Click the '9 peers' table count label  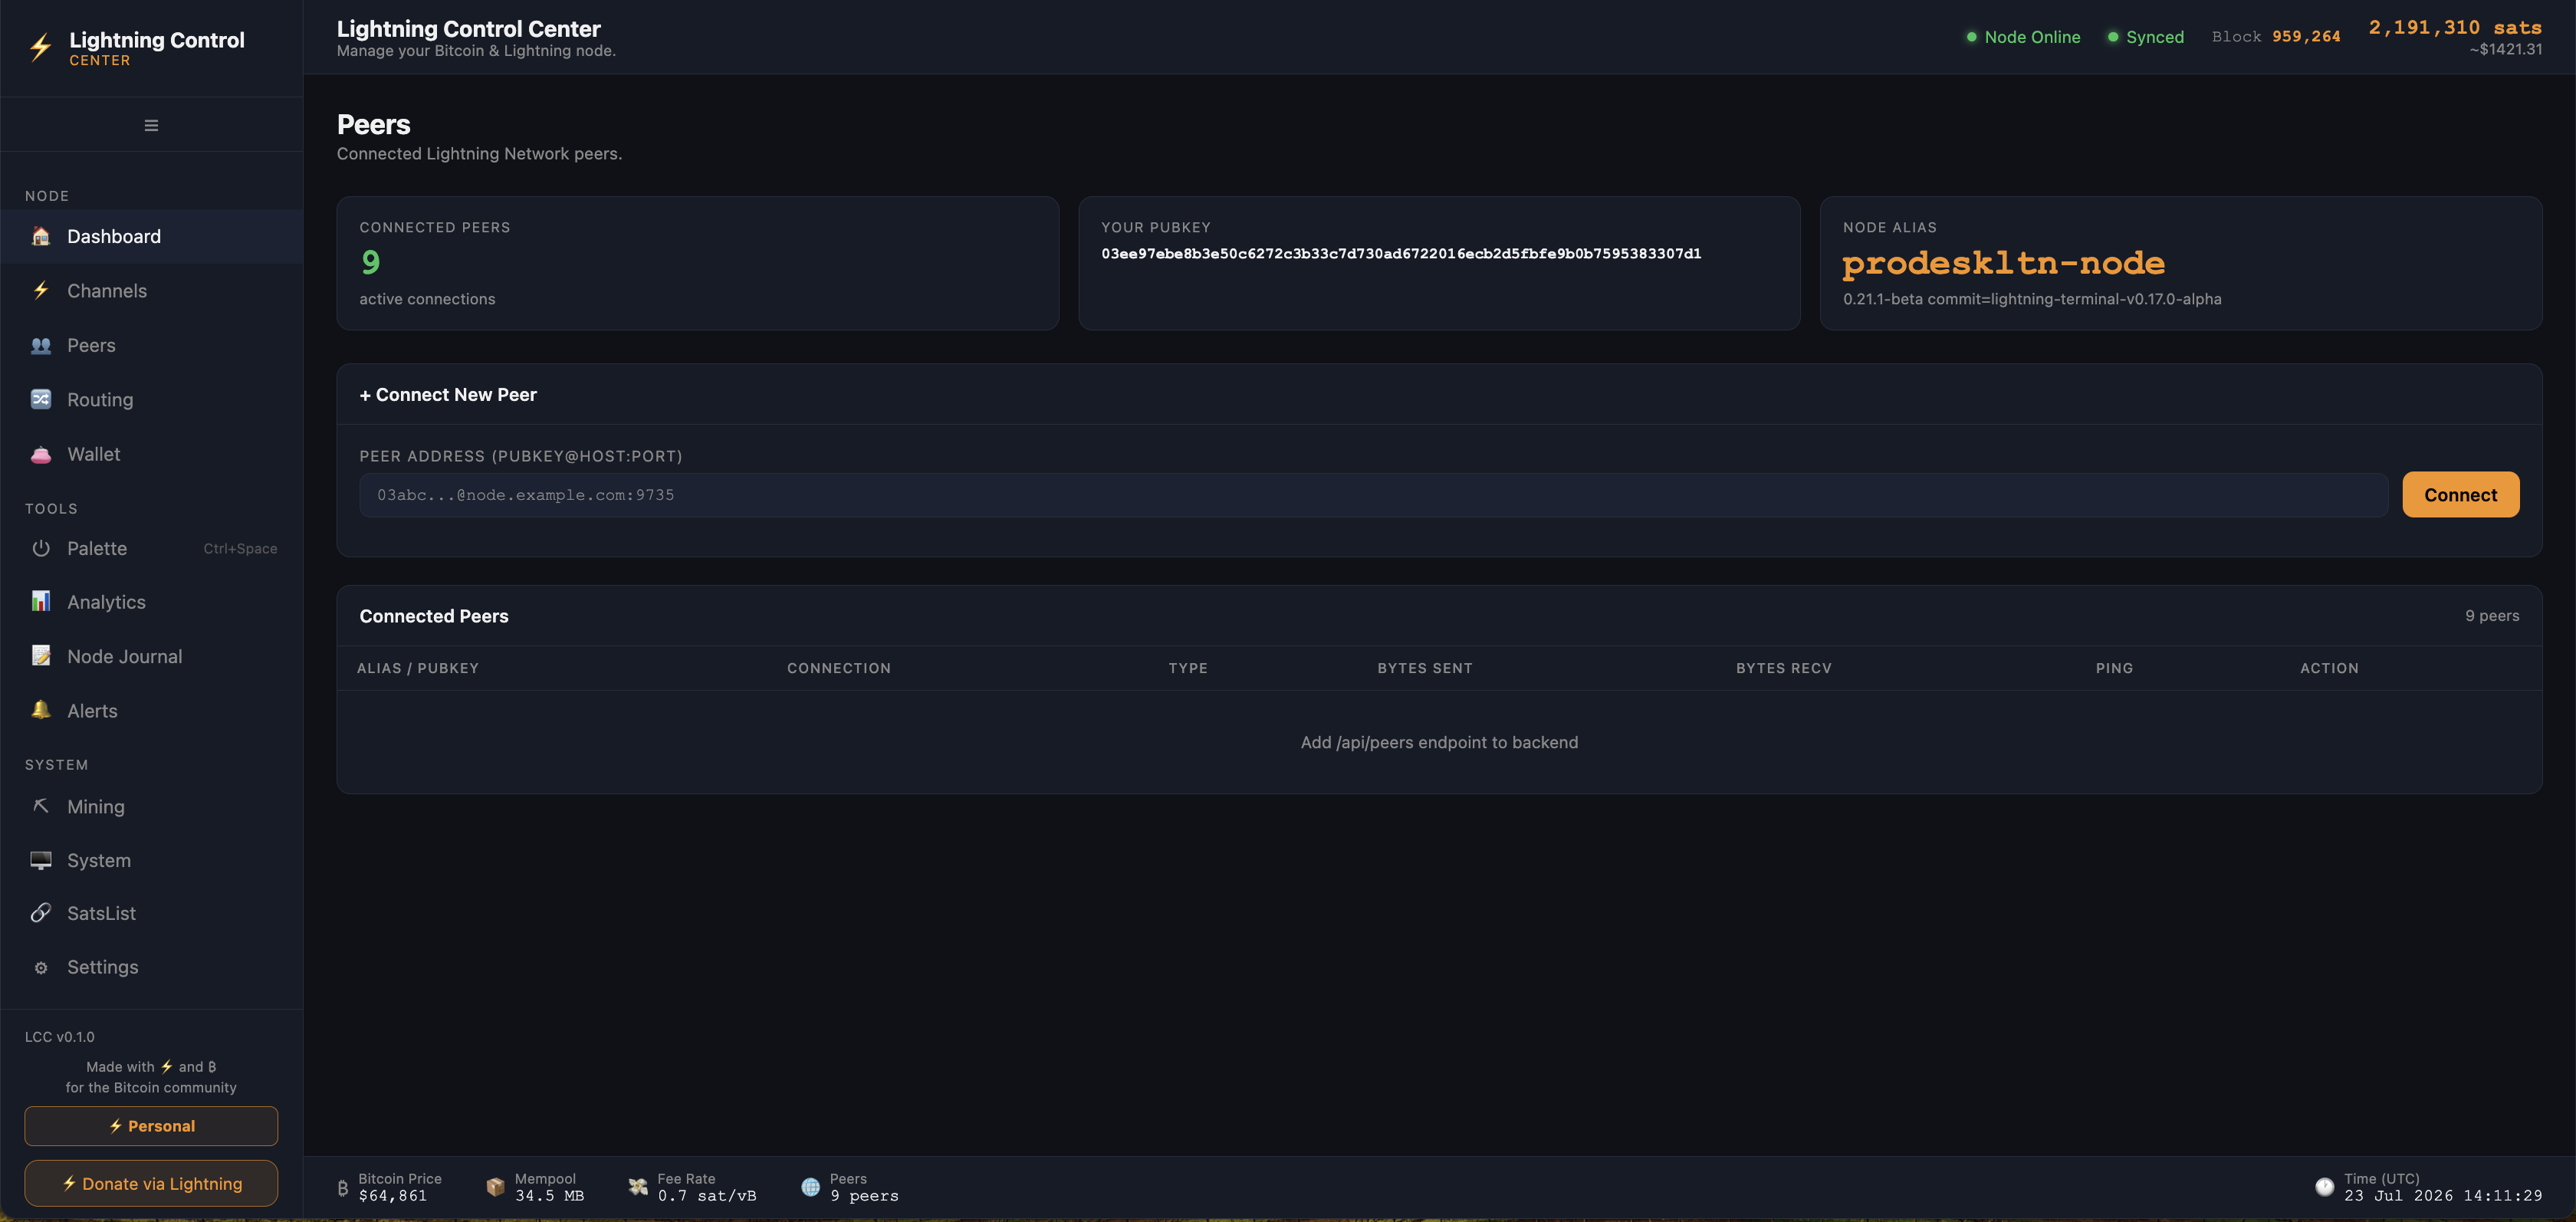[2491, 616]
